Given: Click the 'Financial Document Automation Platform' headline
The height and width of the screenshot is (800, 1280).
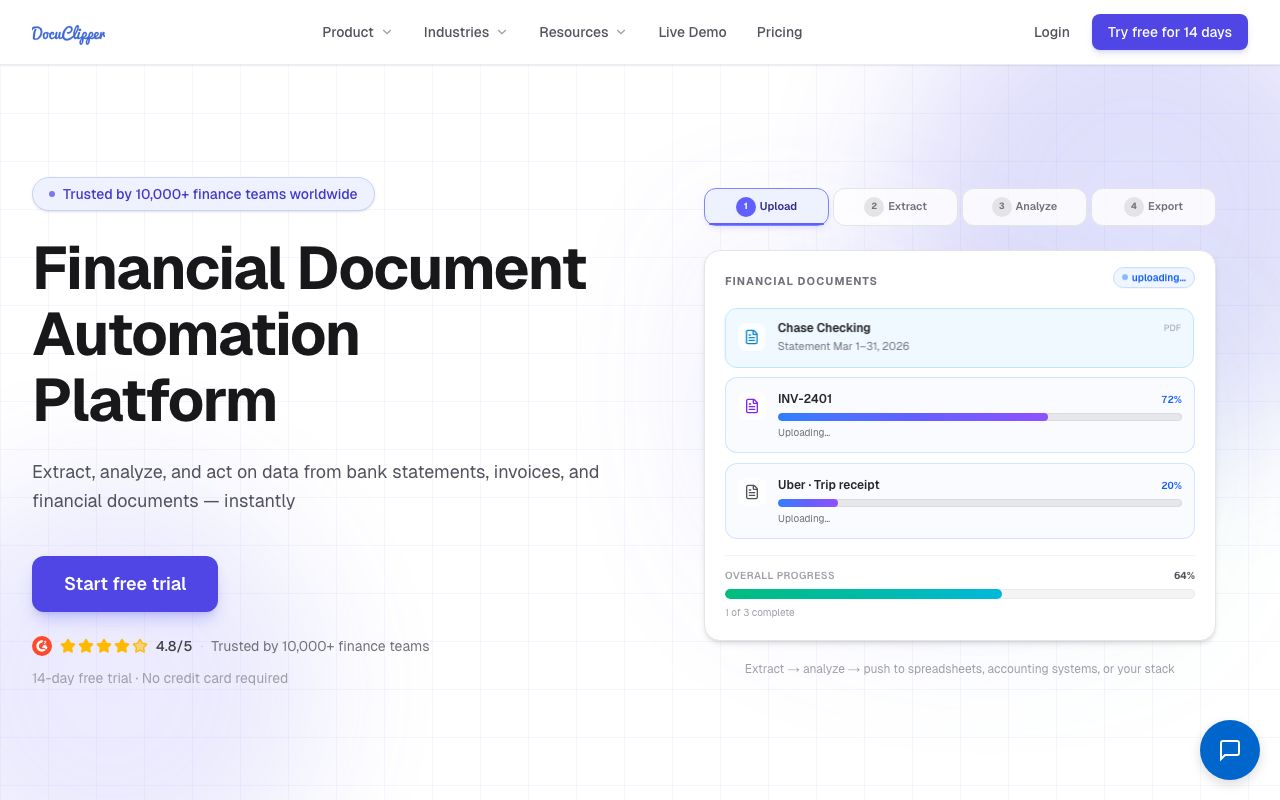Looking at the screenshot, I should (309, 334).
